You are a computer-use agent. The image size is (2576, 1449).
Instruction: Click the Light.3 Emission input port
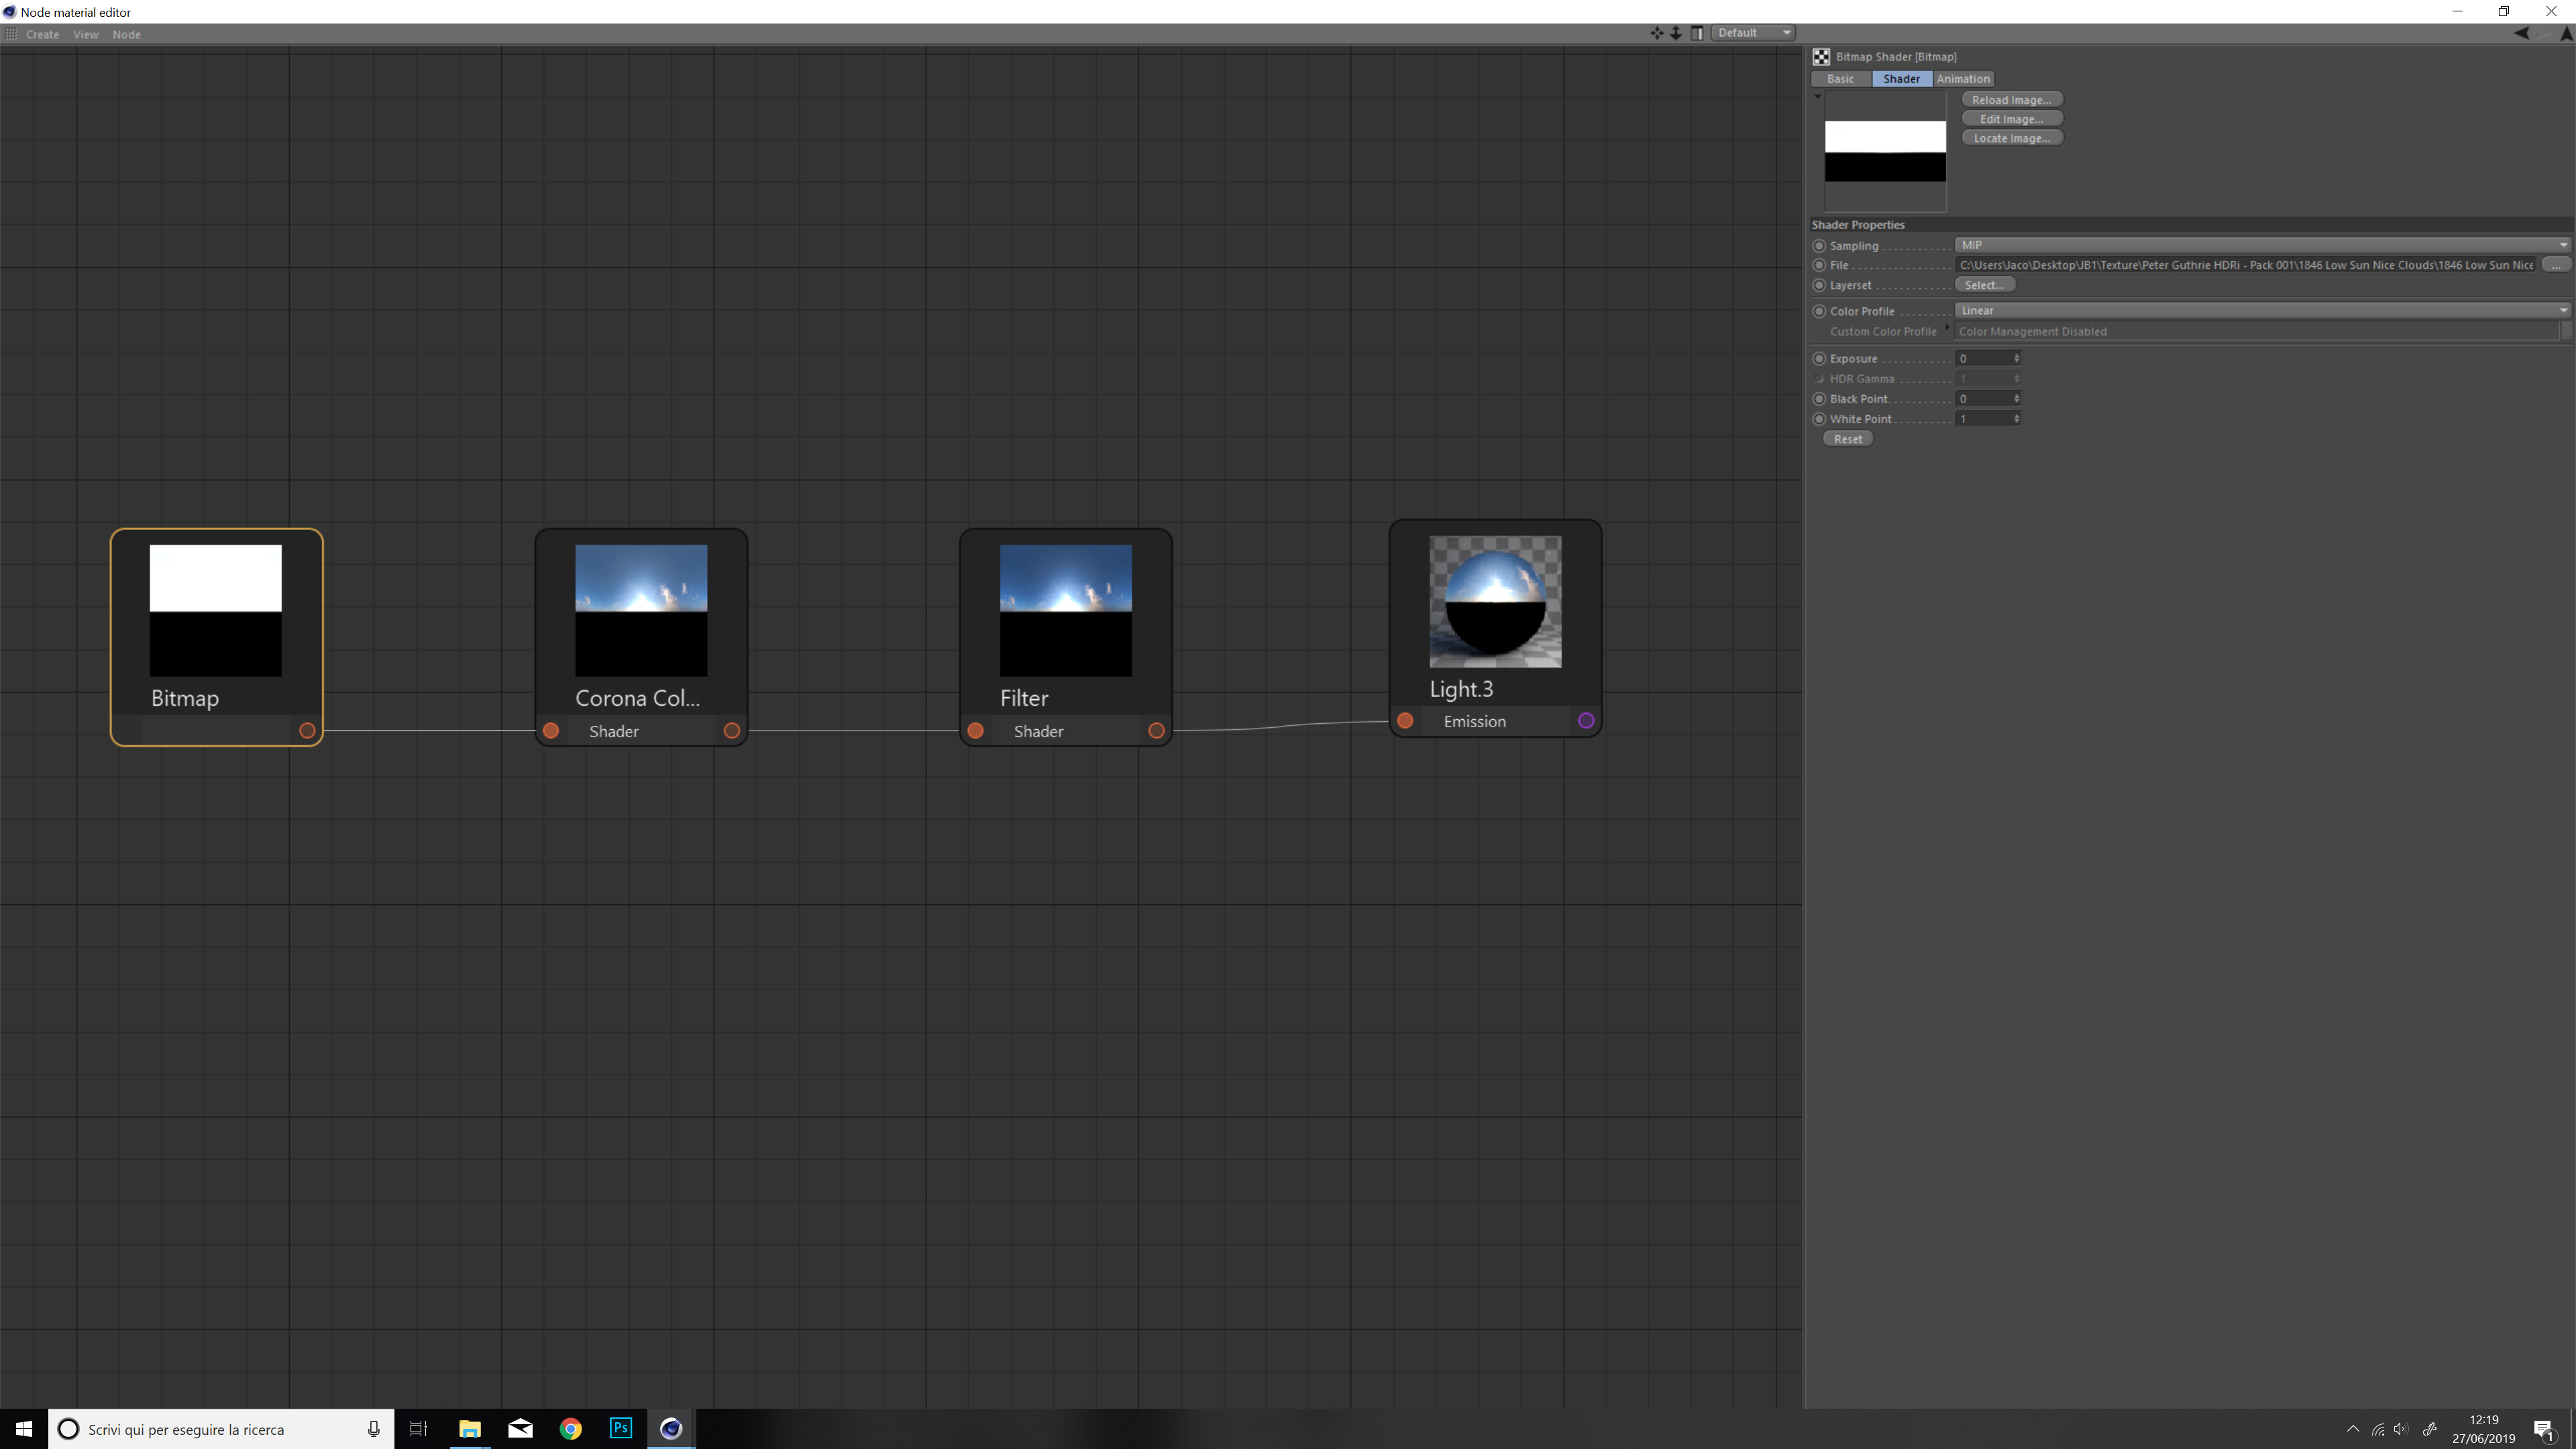(1405, 721)
